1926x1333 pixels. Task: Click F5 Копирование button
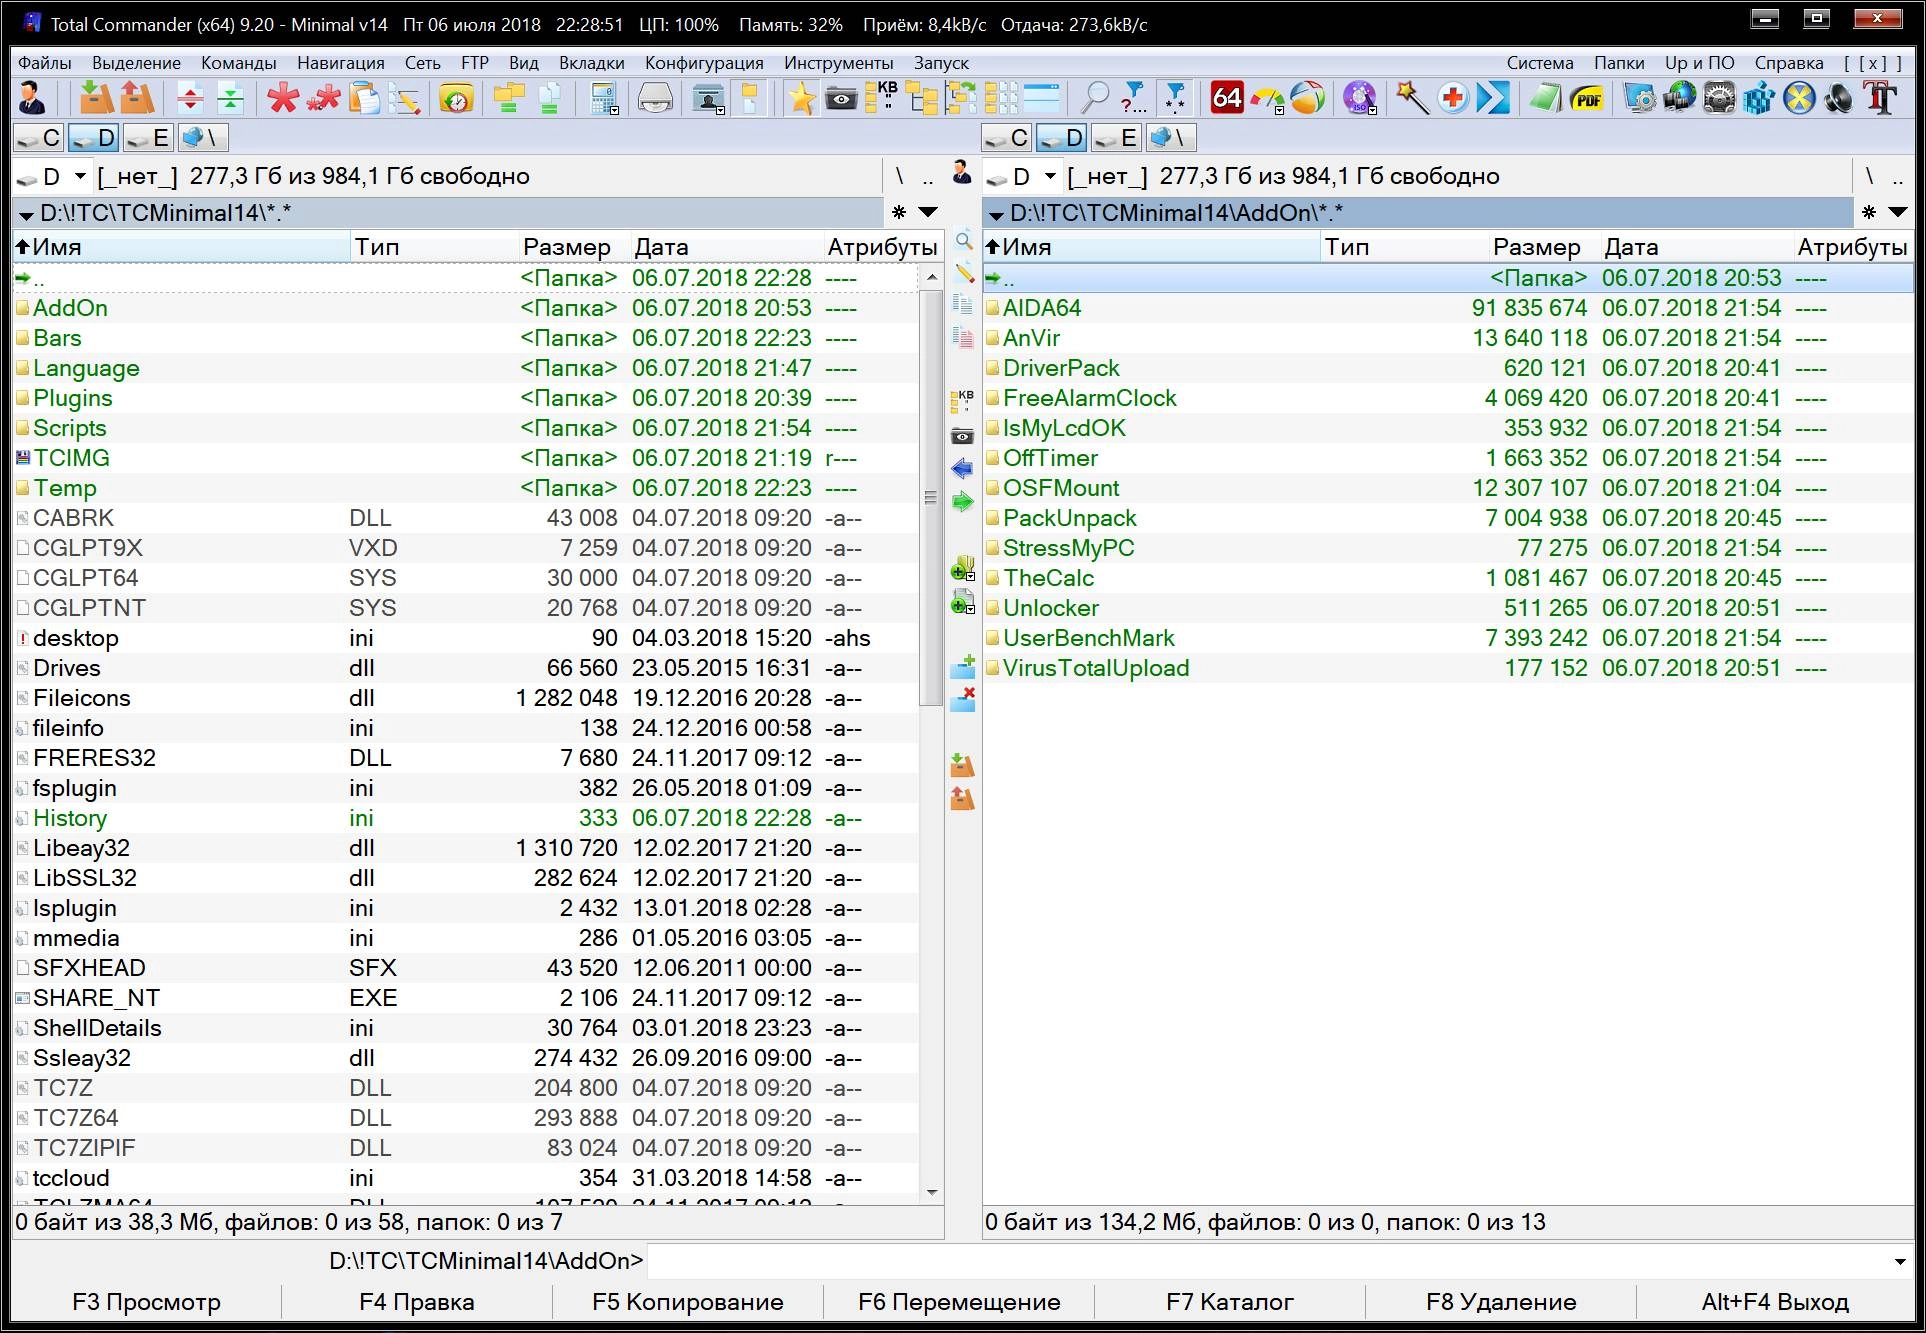[688, 1302]
